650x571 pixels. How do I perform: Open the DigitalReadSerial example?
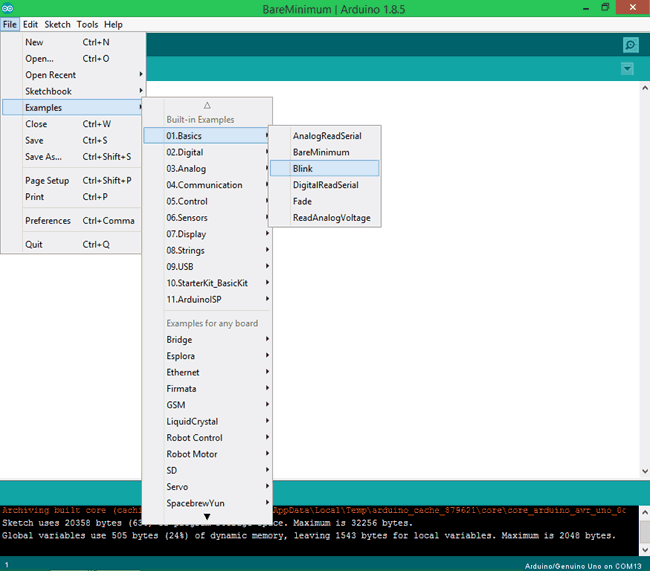click(325, 185)
